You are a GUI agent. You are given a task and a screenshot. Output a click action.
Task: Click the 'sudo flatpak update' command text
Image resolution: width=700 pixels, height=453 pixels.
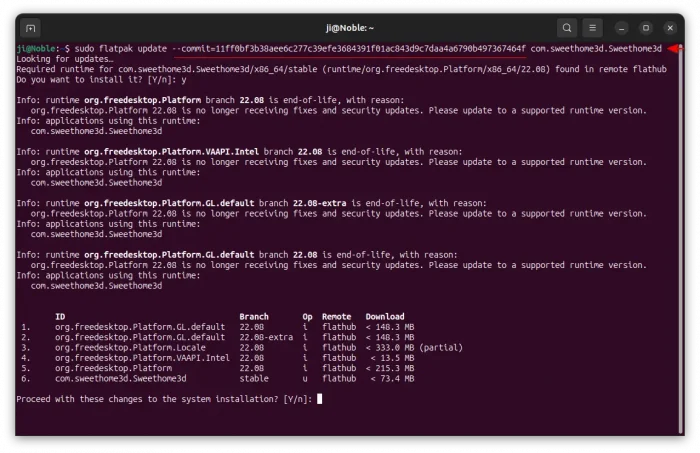pyautogui.click(x=121, y=49)
